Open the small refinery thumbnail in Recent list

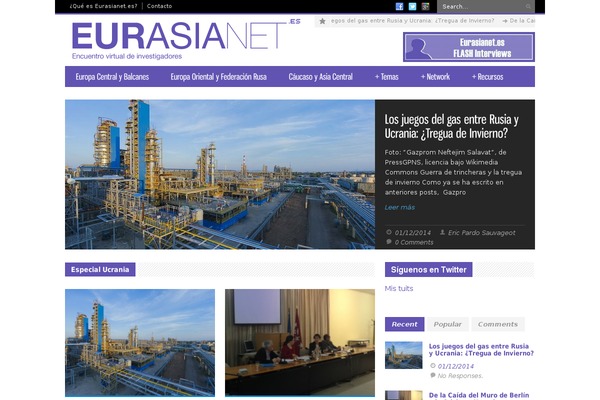(x=404, y=355)
